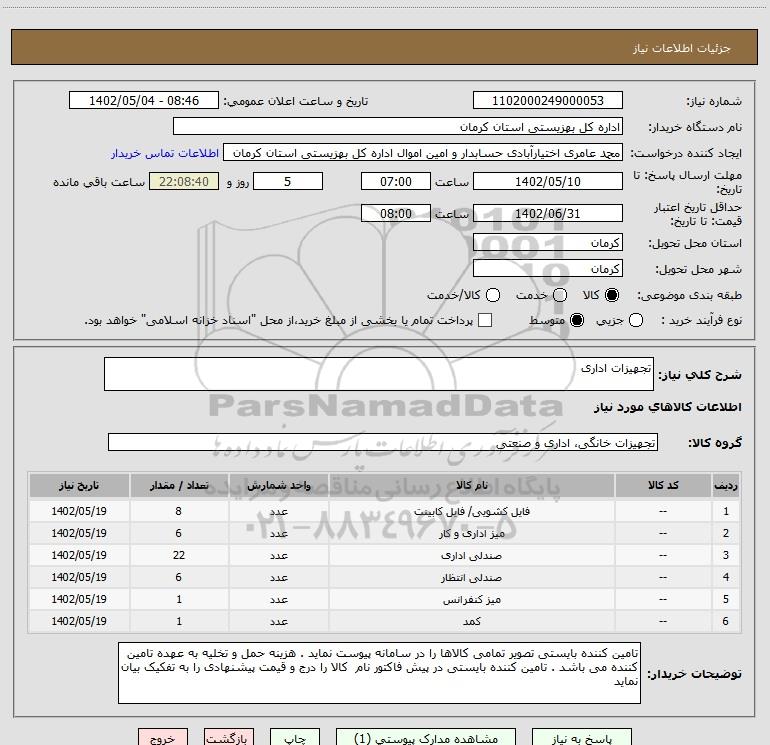
Task: Click the remaining time countdown 22:08:40
Action: tap(184, 181)
